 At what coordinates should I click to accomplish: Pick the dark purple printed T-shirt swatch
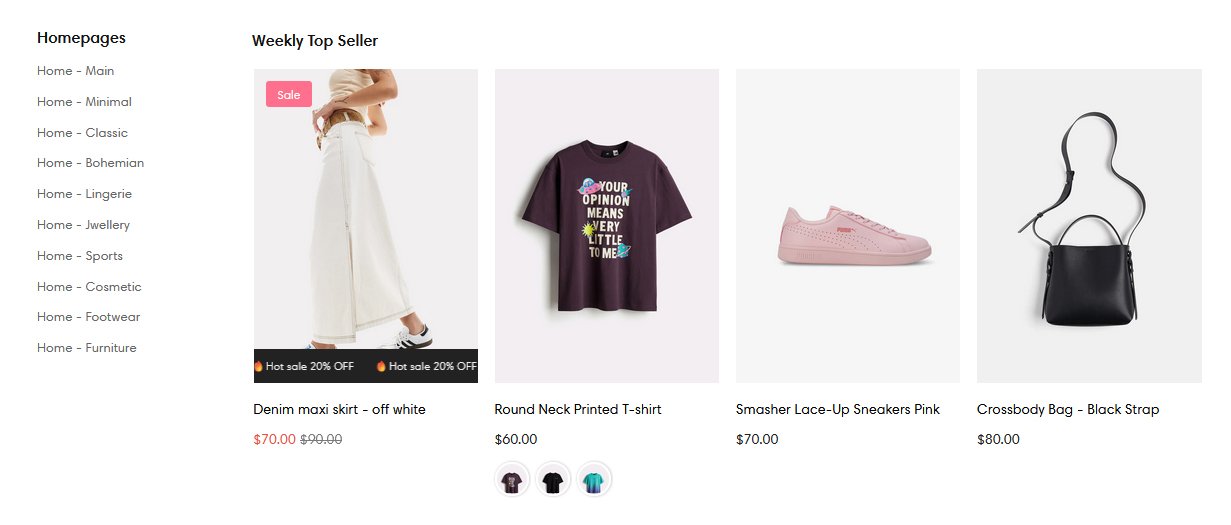[x=512, y=481]
